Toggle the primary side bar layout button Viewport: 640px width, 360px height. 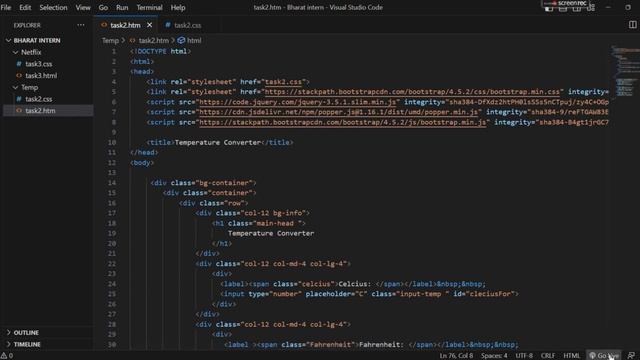coord(549,8)
